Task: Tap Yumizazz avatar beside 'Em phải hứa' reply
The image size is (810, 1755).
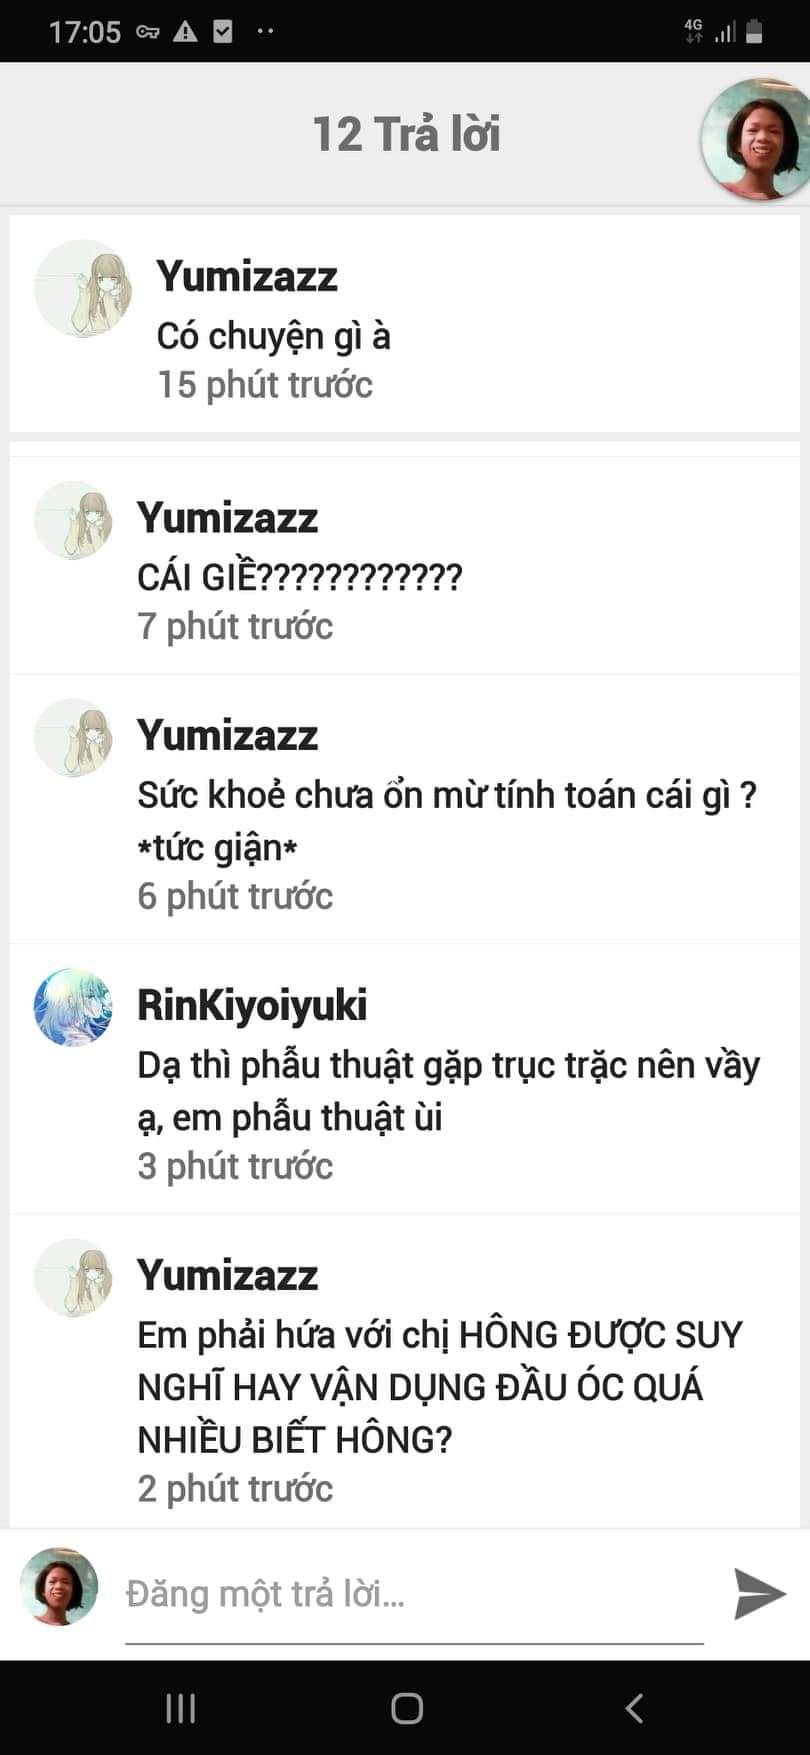Action: pyautogui.click(x=73, y=1277)
